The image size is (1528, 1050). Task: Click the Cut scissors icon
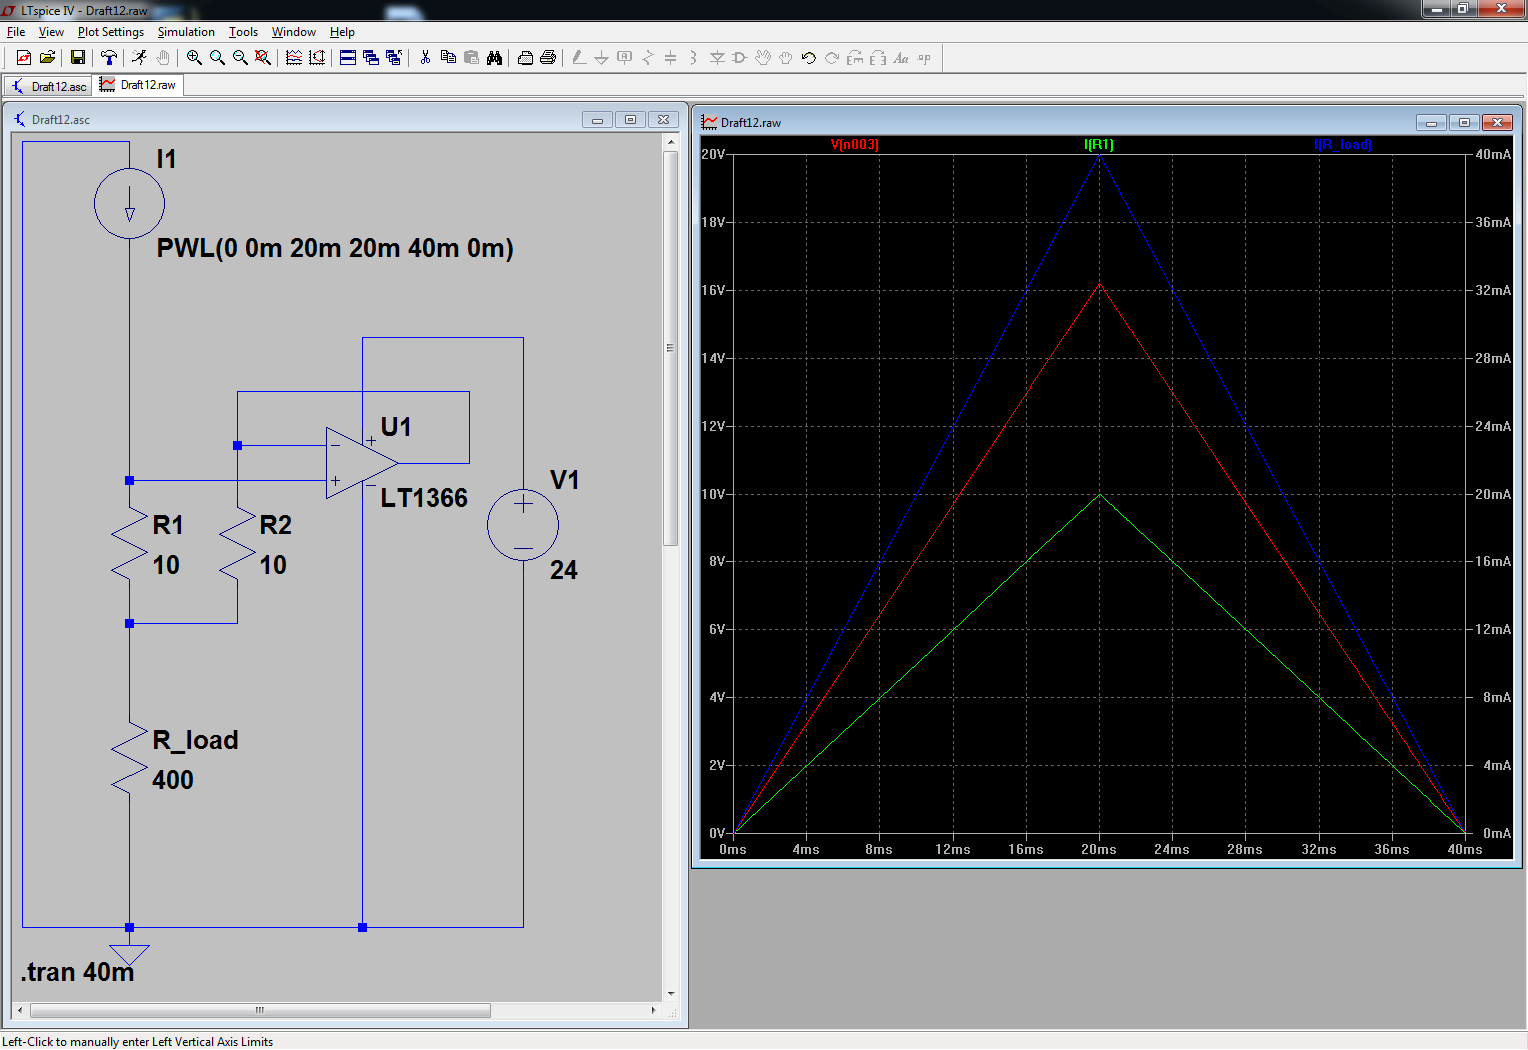click(425, 58)
